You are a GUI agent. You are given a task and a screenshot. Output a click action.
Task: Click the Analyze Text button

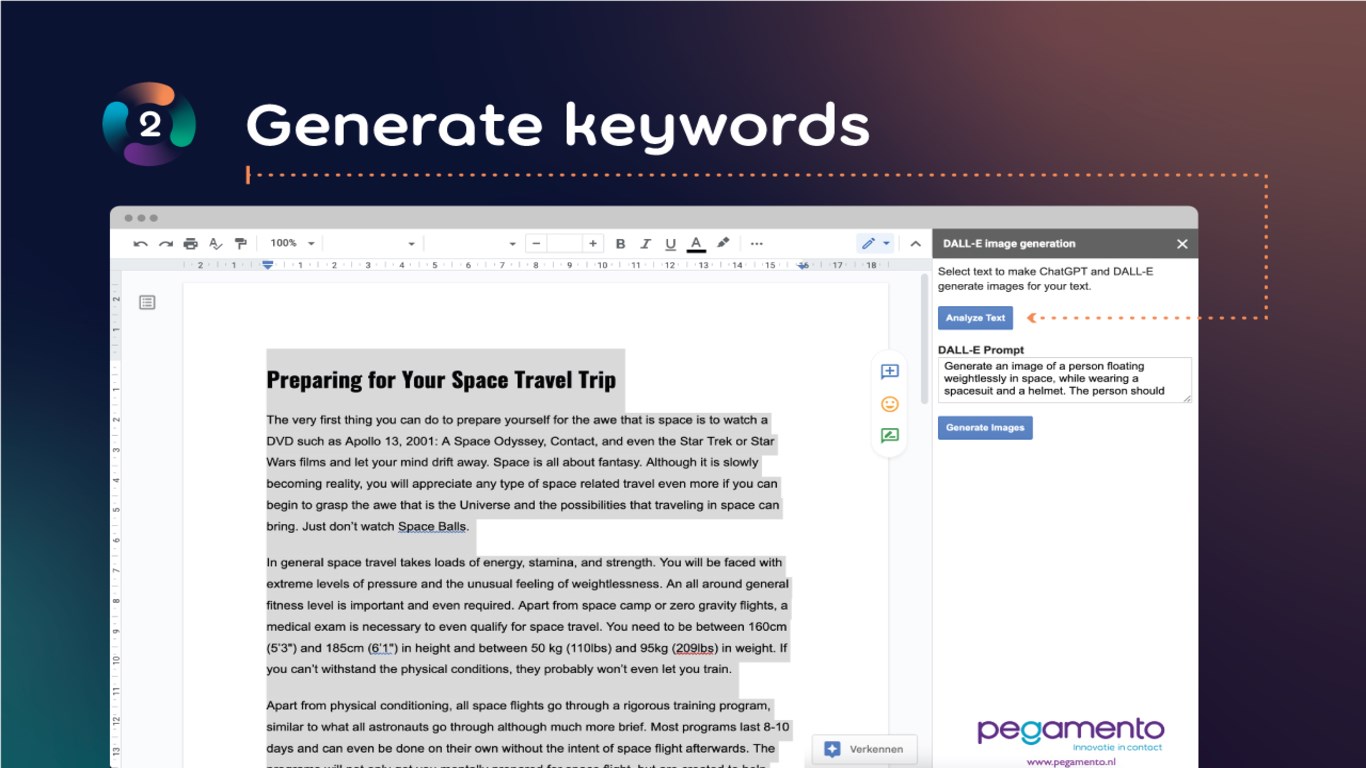pos(975,318)
